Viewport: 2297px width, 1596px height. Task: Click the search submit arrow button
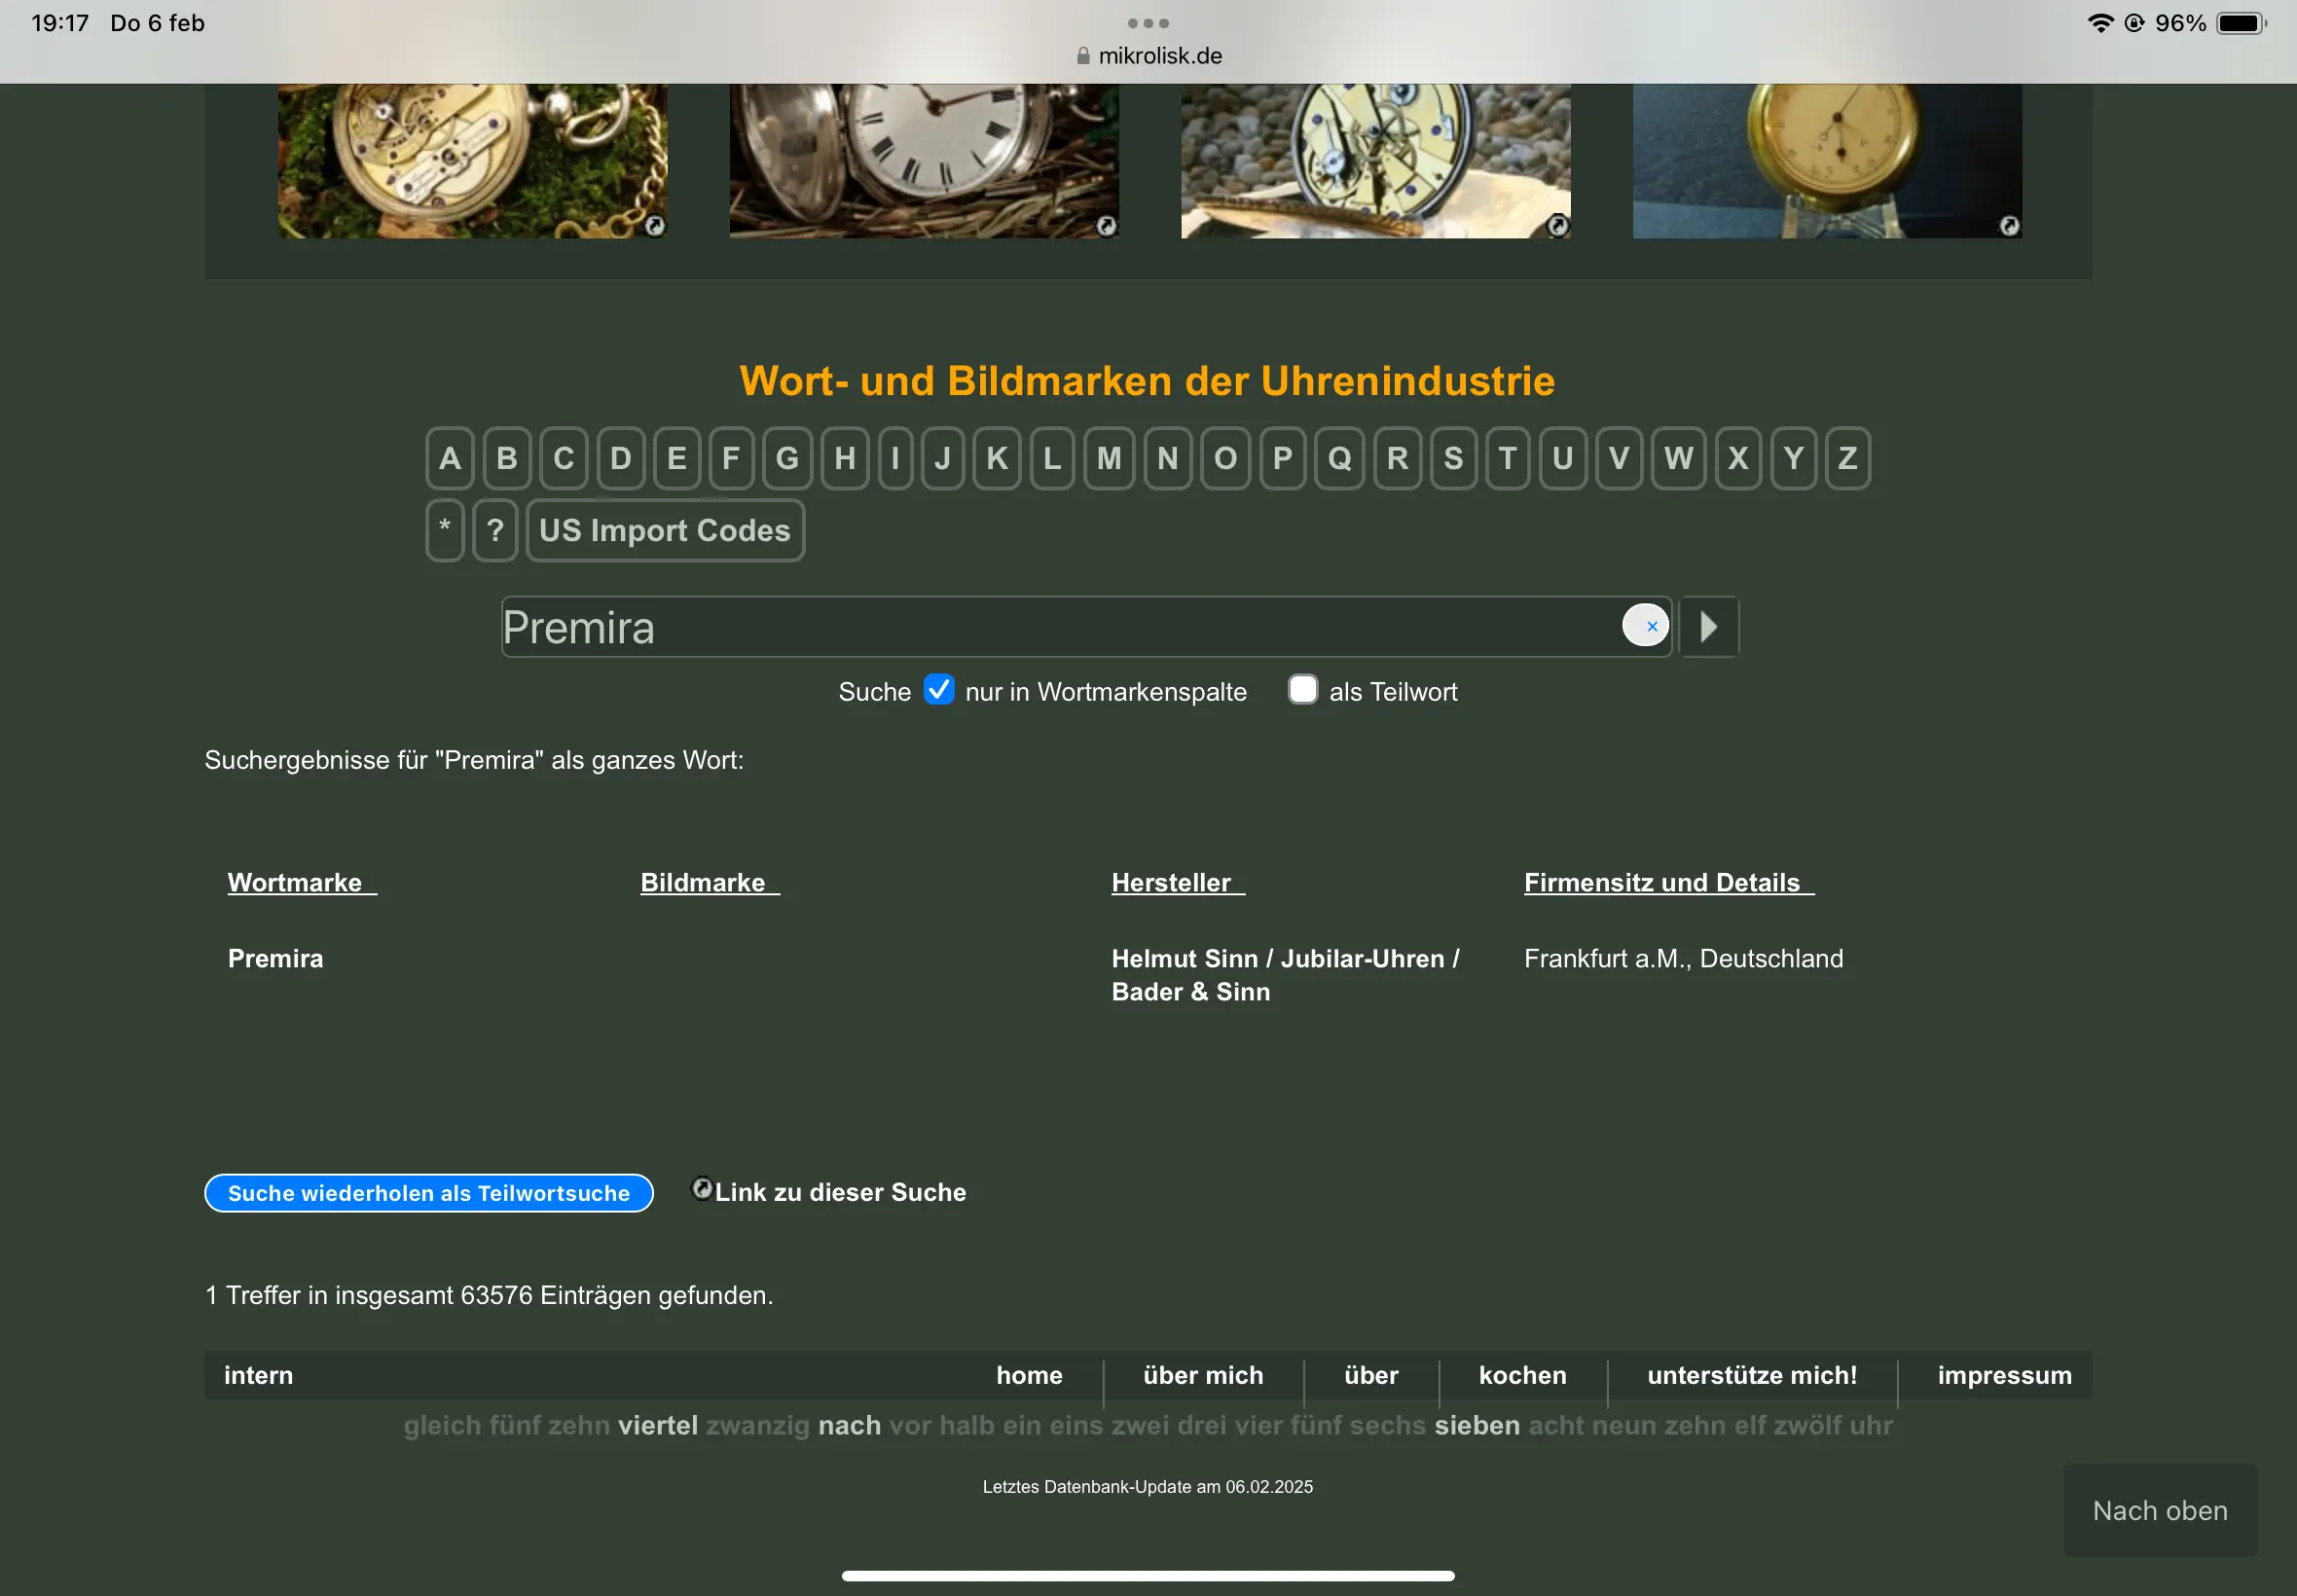click(x=1709, y=627)
